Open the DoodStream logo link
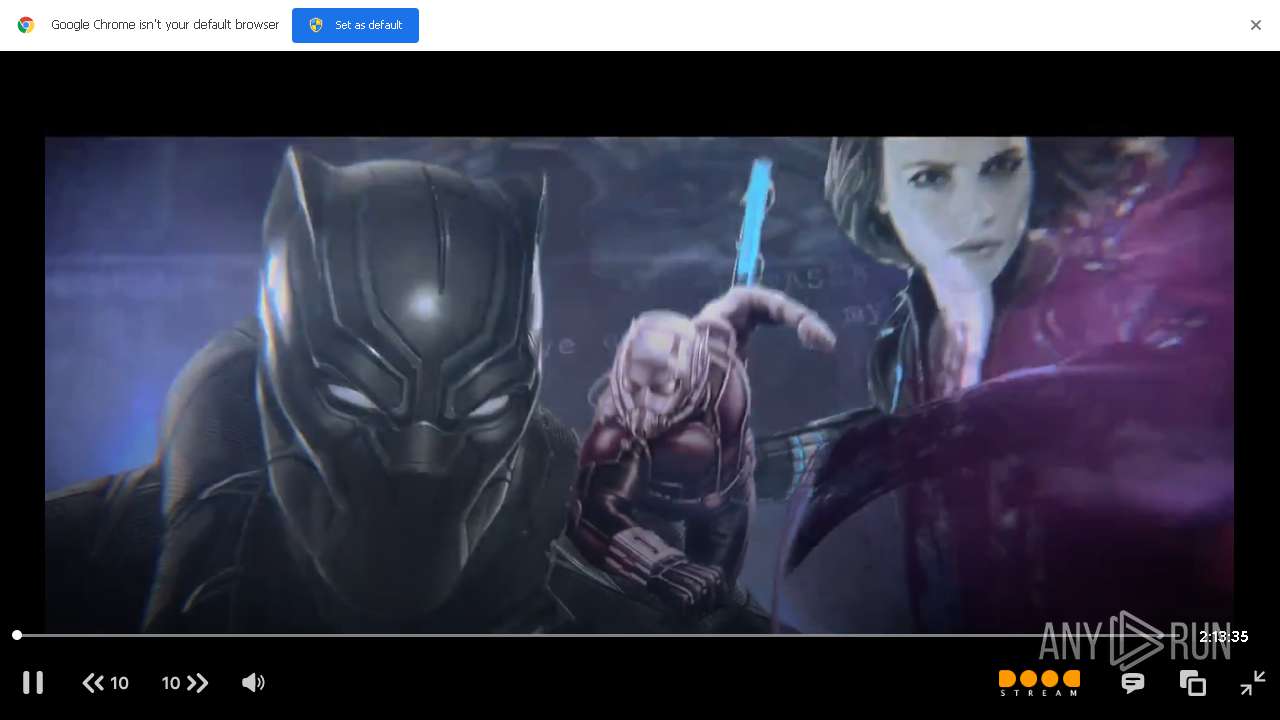1280x720 pixels. click(1039, 683)
